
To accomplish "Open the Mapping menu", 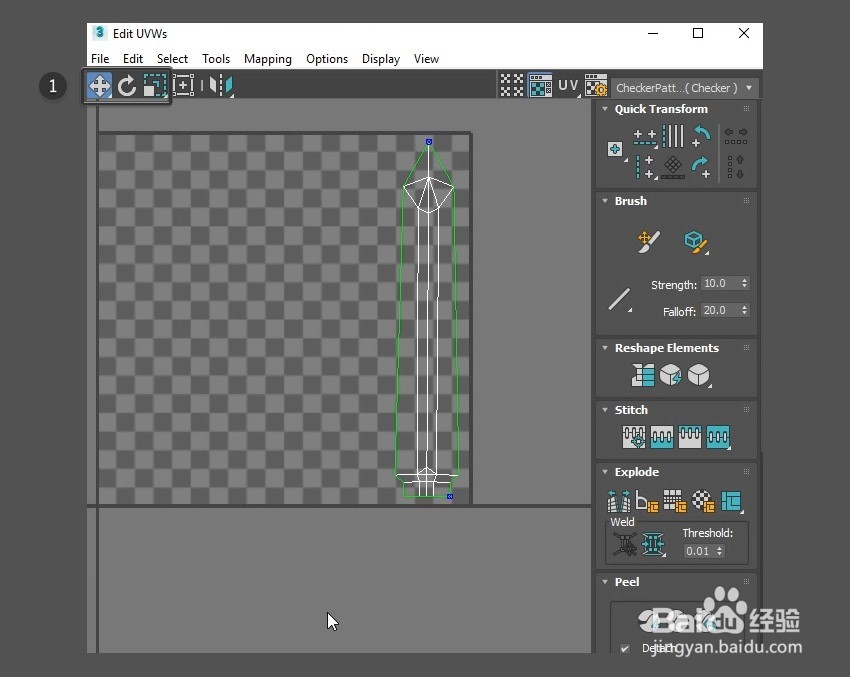I will [268, 59].
